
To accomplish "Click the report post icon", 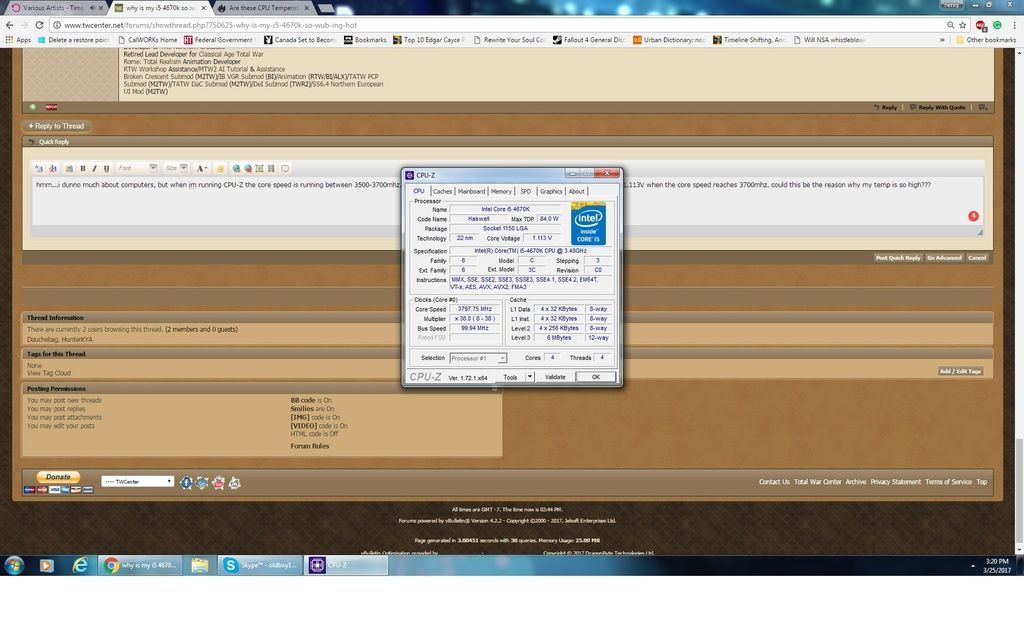I will pos(52,107).
